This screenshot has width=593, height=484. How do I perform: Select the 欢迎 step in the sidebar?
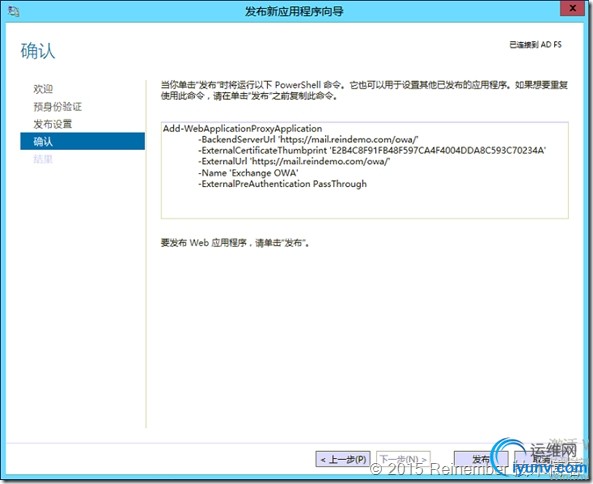point(43,89)
